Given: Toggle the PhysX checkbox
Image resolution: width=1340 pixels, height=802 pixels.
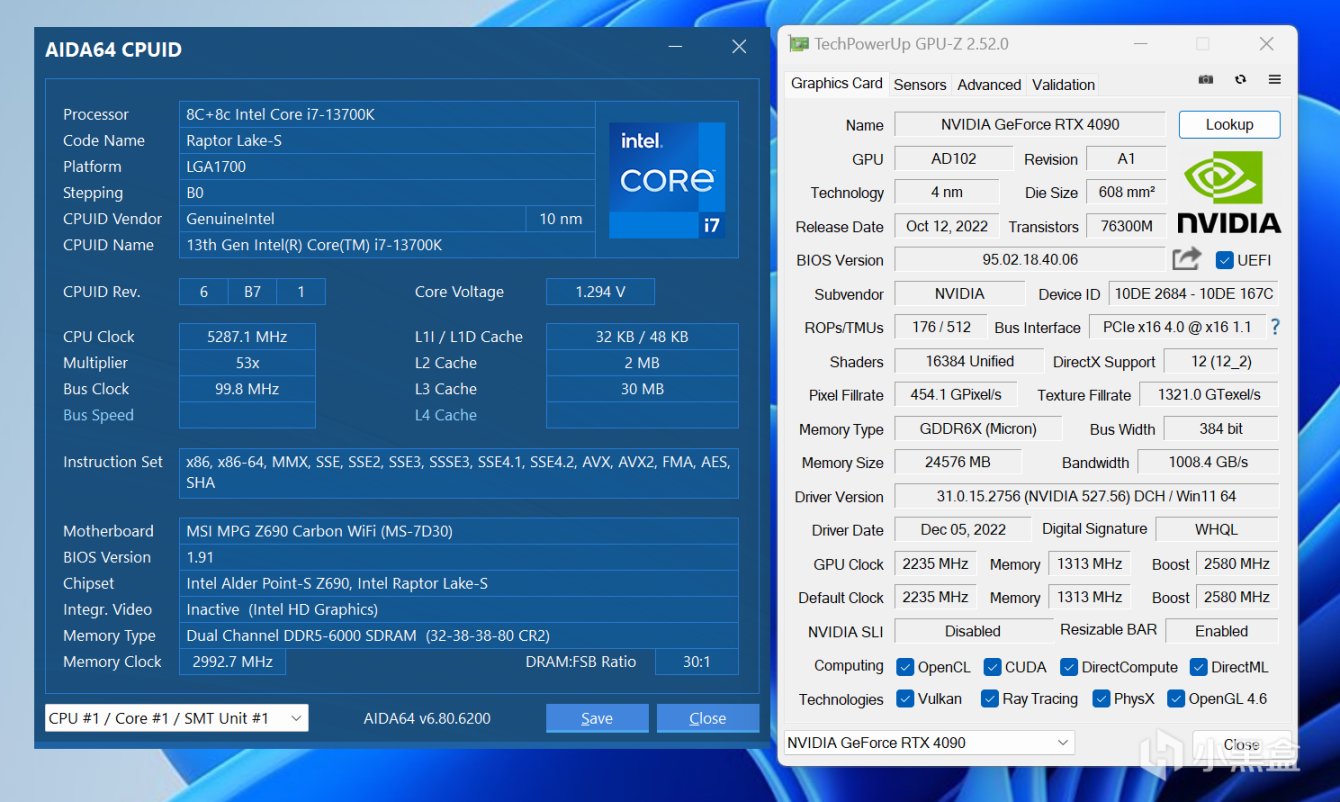Looking at the screenshot, I should (x=1101, y=699).
